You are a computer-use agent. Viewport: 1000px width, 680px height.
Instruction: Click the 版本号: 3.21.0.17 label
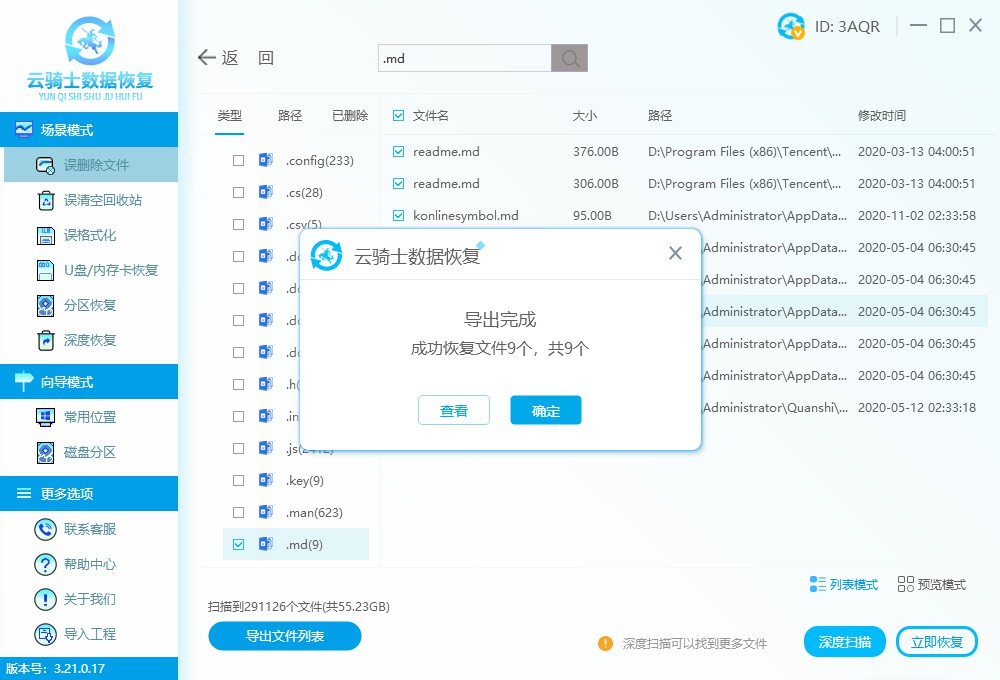[55, 669]
